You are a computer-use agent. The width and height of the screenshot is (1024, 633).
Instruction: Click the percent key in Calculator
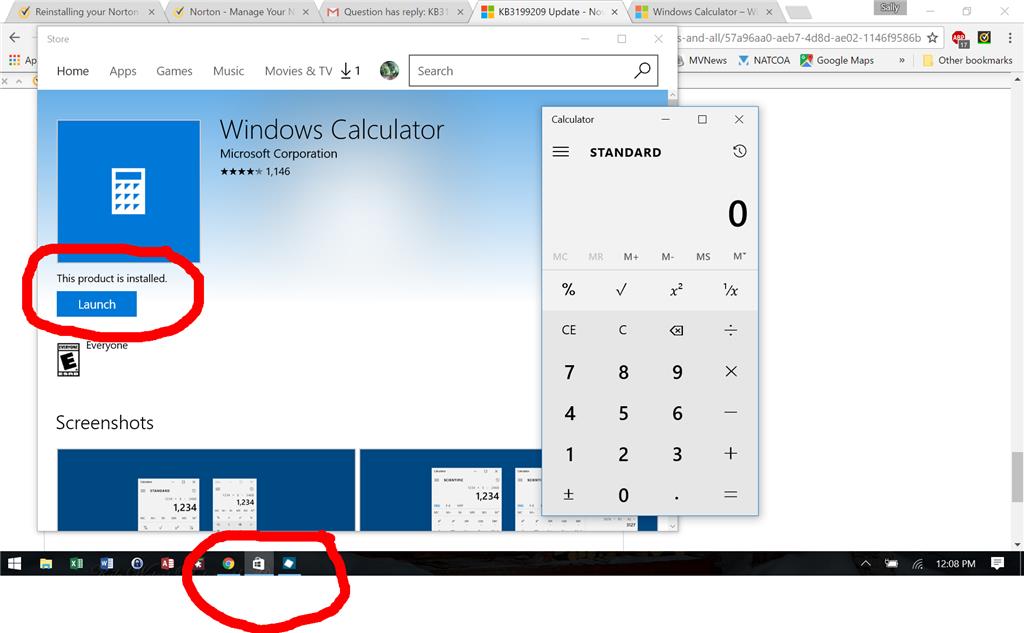click(569, 289)
